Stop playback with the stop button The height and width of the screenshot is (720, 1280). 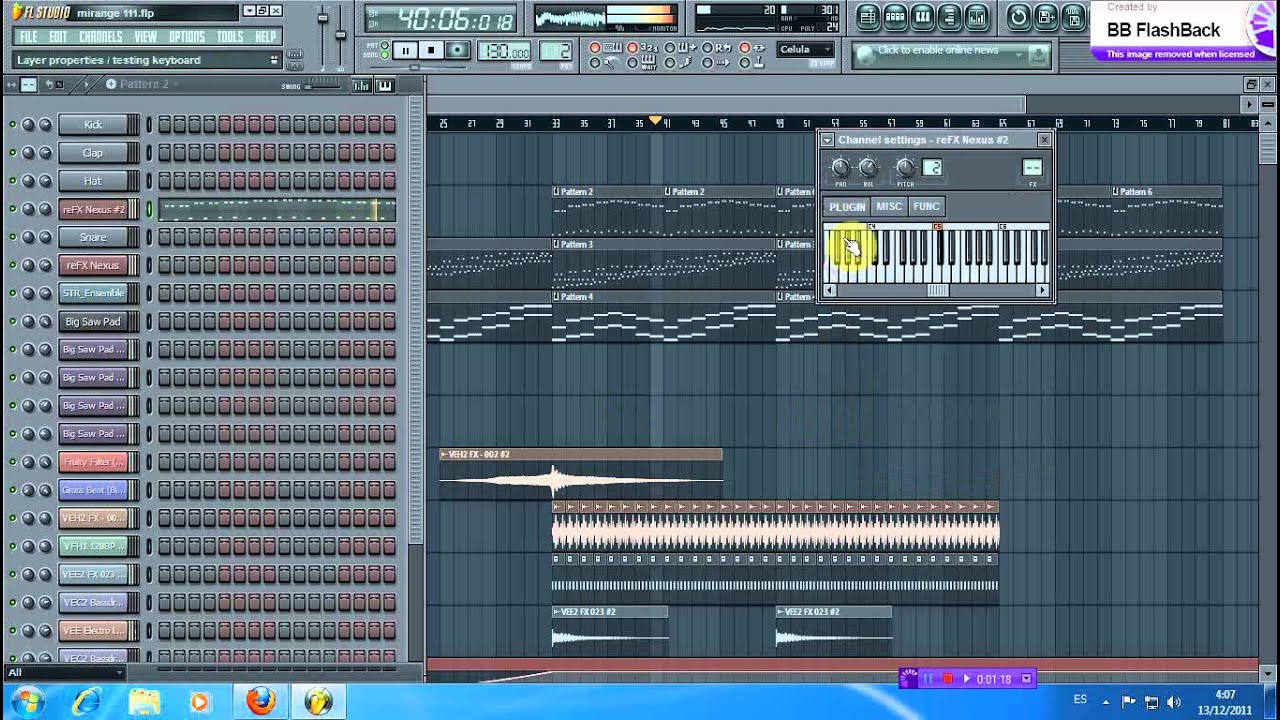[431, 50]
